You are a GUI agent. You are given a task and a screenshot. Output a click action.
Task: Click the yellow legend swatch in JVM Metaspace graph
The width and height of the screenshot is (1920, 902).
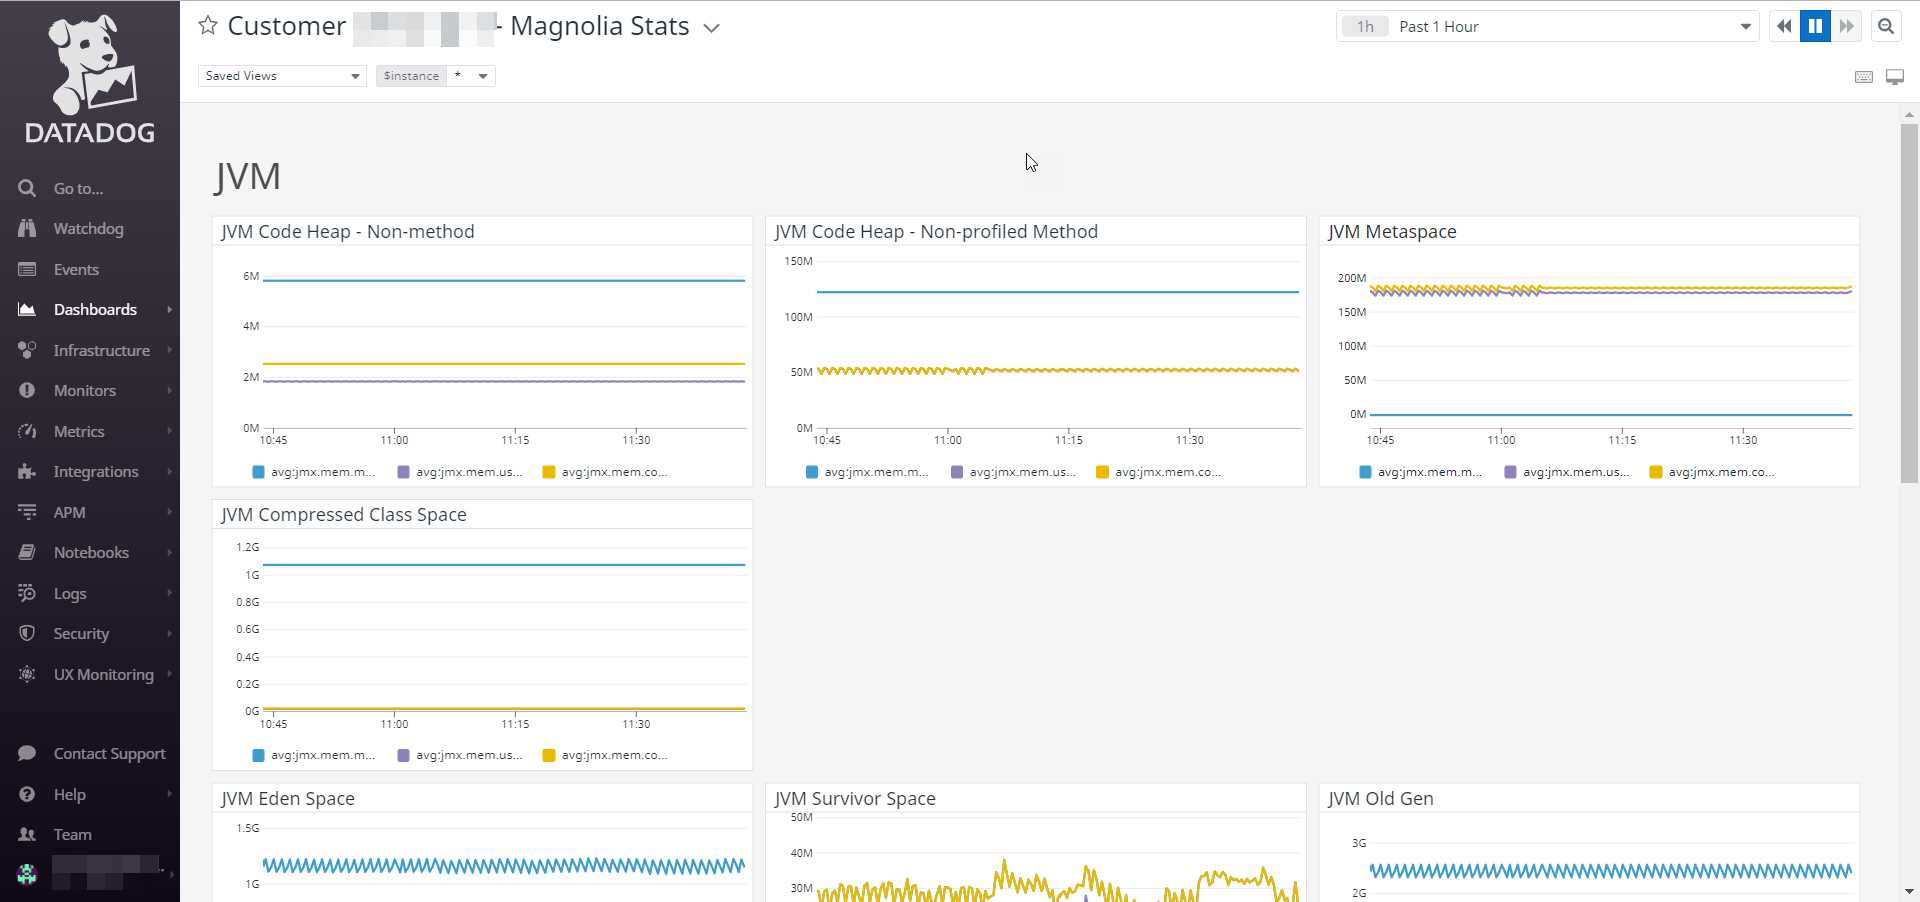pyautogui.click(x=1656, y=472)
